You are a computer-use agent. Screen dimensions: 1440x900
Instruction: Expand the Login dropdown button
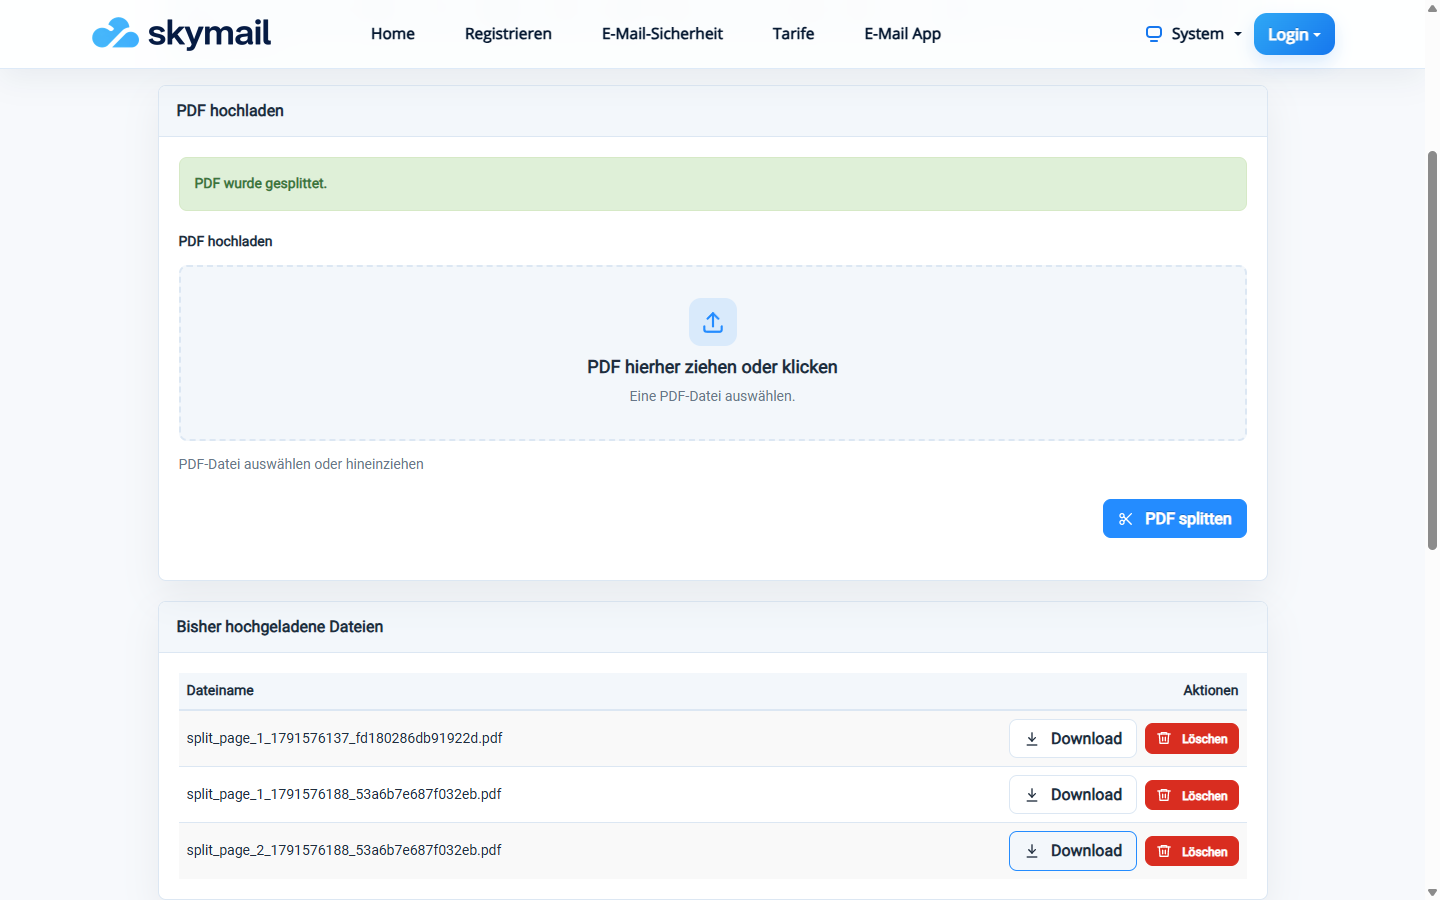click(x=1294, y=34)
